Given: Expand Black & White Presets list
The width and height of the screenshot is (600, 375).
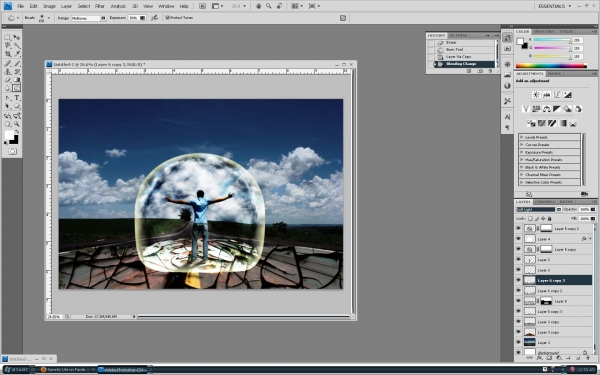Looking at the screenshot, I should tap(522, 167).
